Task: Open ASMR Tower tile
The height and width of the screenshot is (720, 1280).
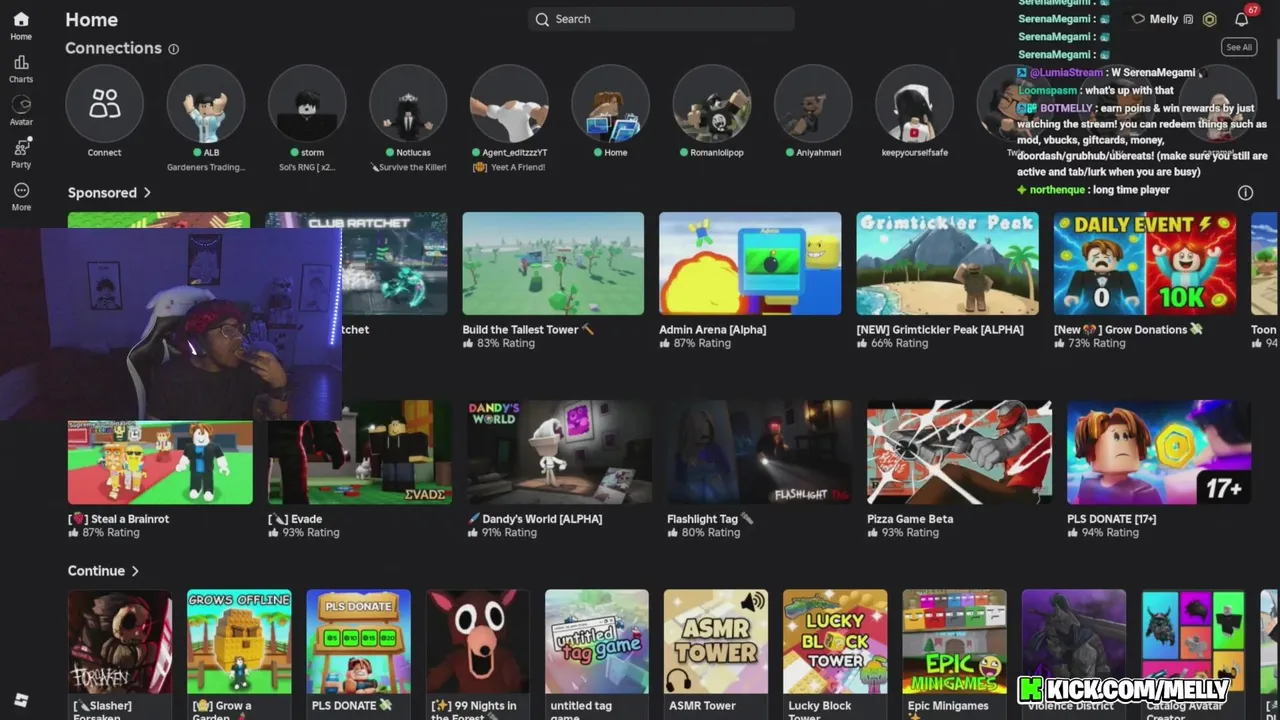Action: (716, 641)
